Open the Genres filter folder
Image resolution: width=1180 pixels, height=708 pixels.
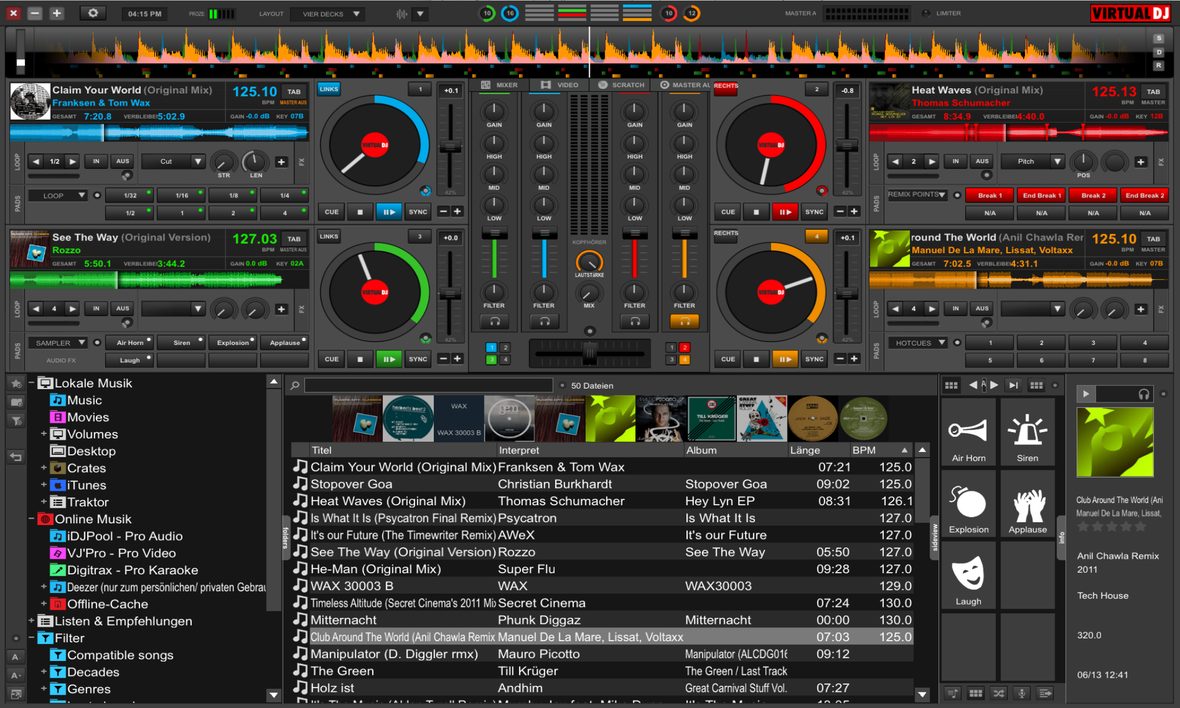[89, 688]
